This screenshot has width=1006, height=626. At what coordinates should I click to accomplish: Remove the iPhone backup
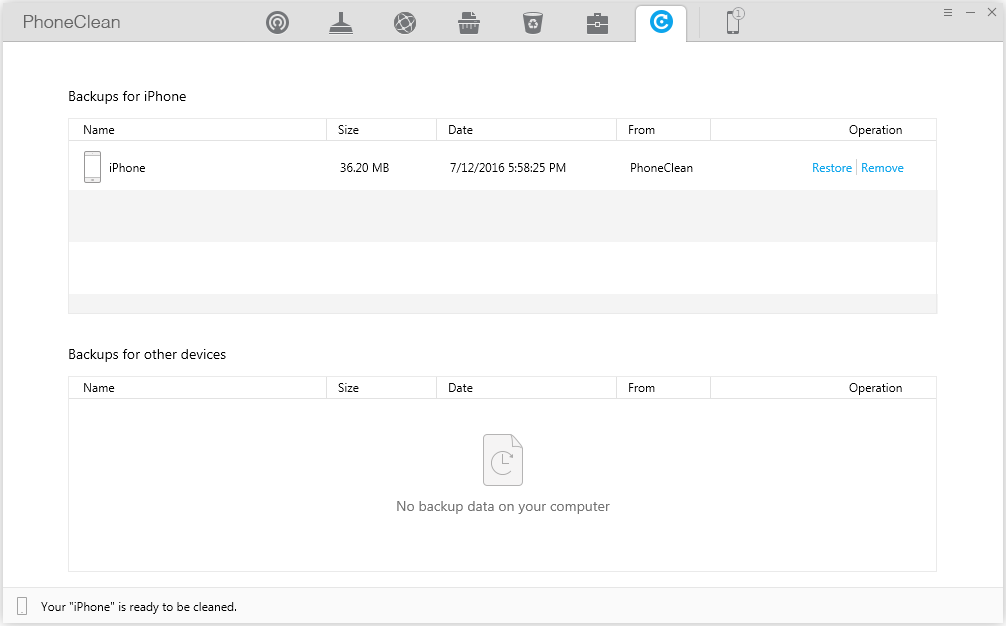882,168
